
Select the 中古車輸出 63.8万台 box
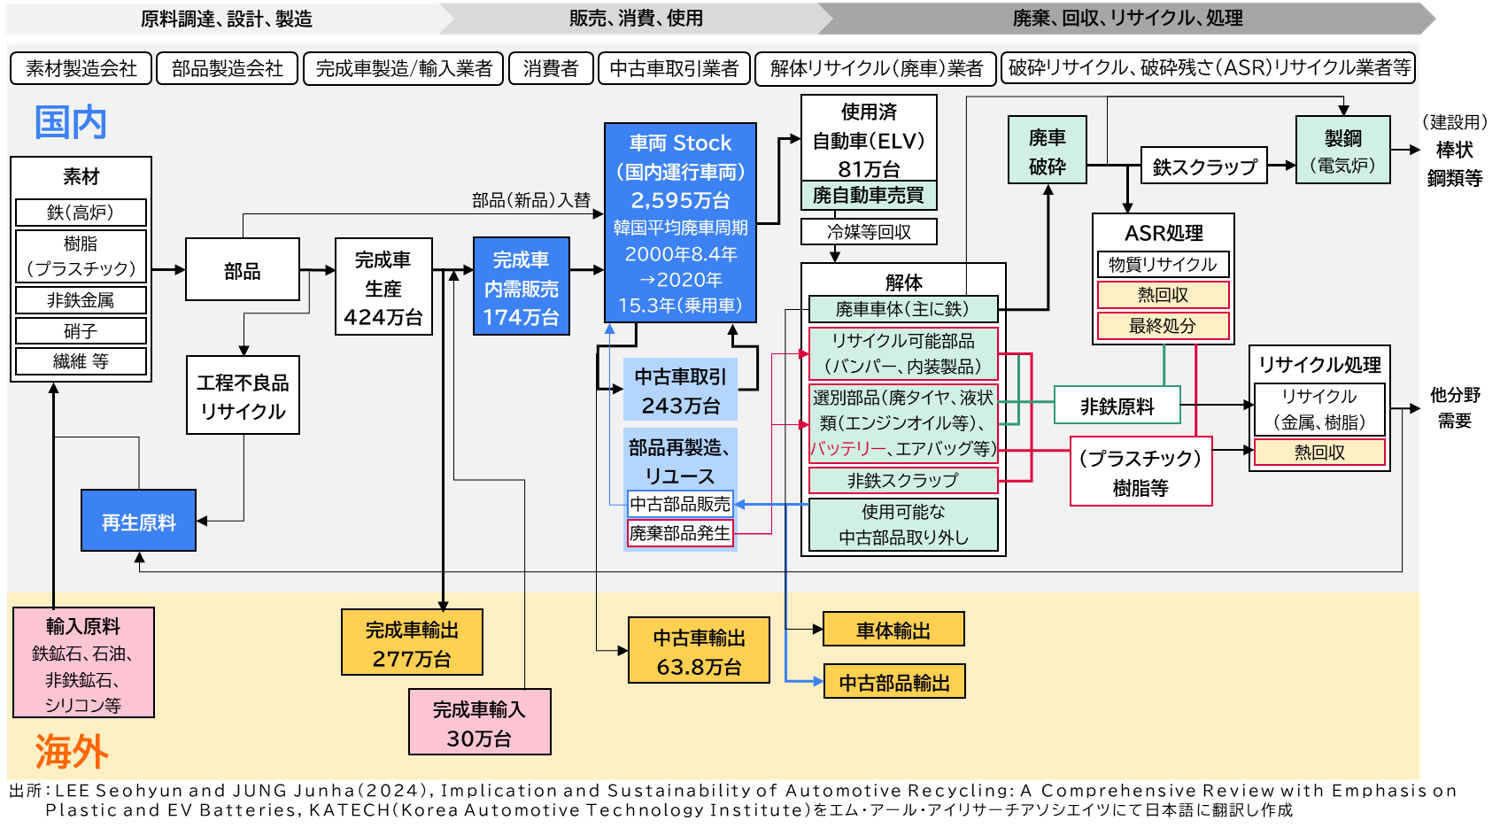(x=699, y=651)
